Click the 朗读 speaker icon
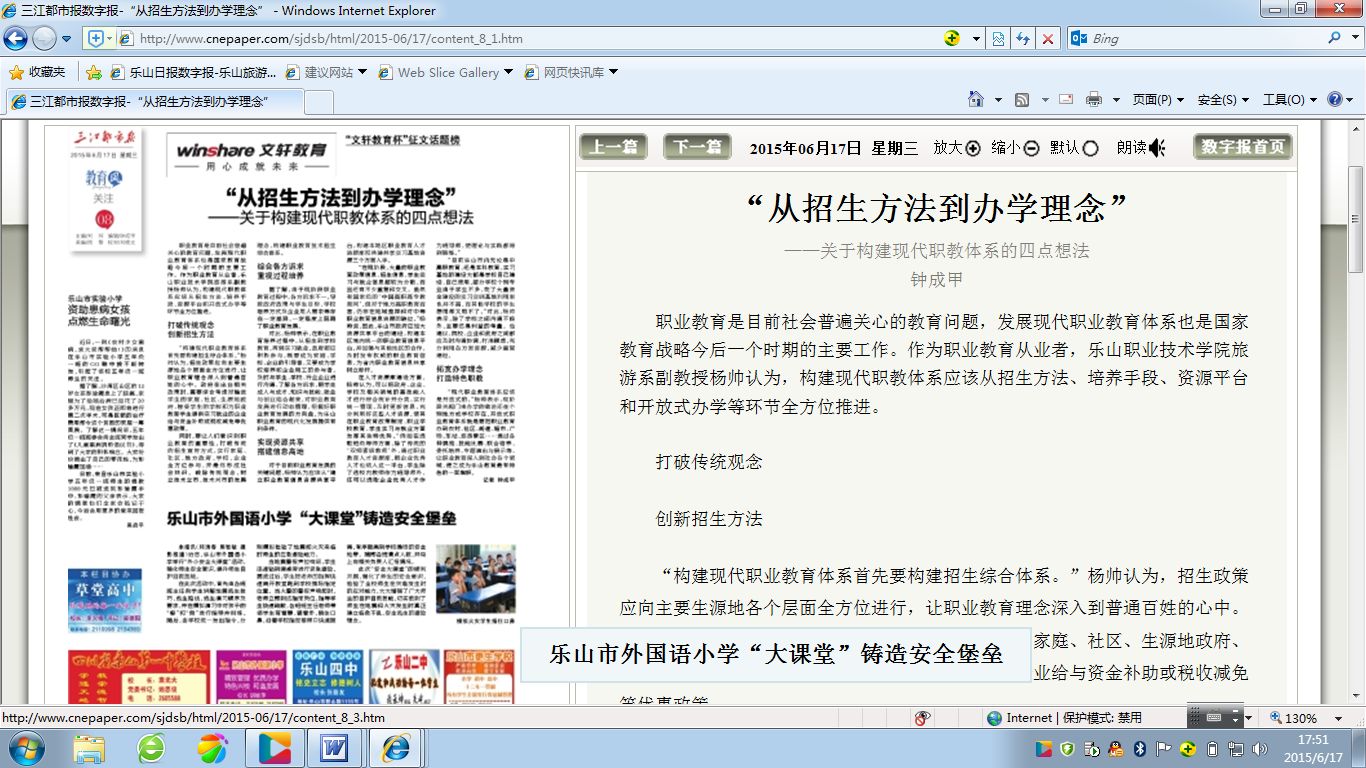 [x=1157, y=148]
